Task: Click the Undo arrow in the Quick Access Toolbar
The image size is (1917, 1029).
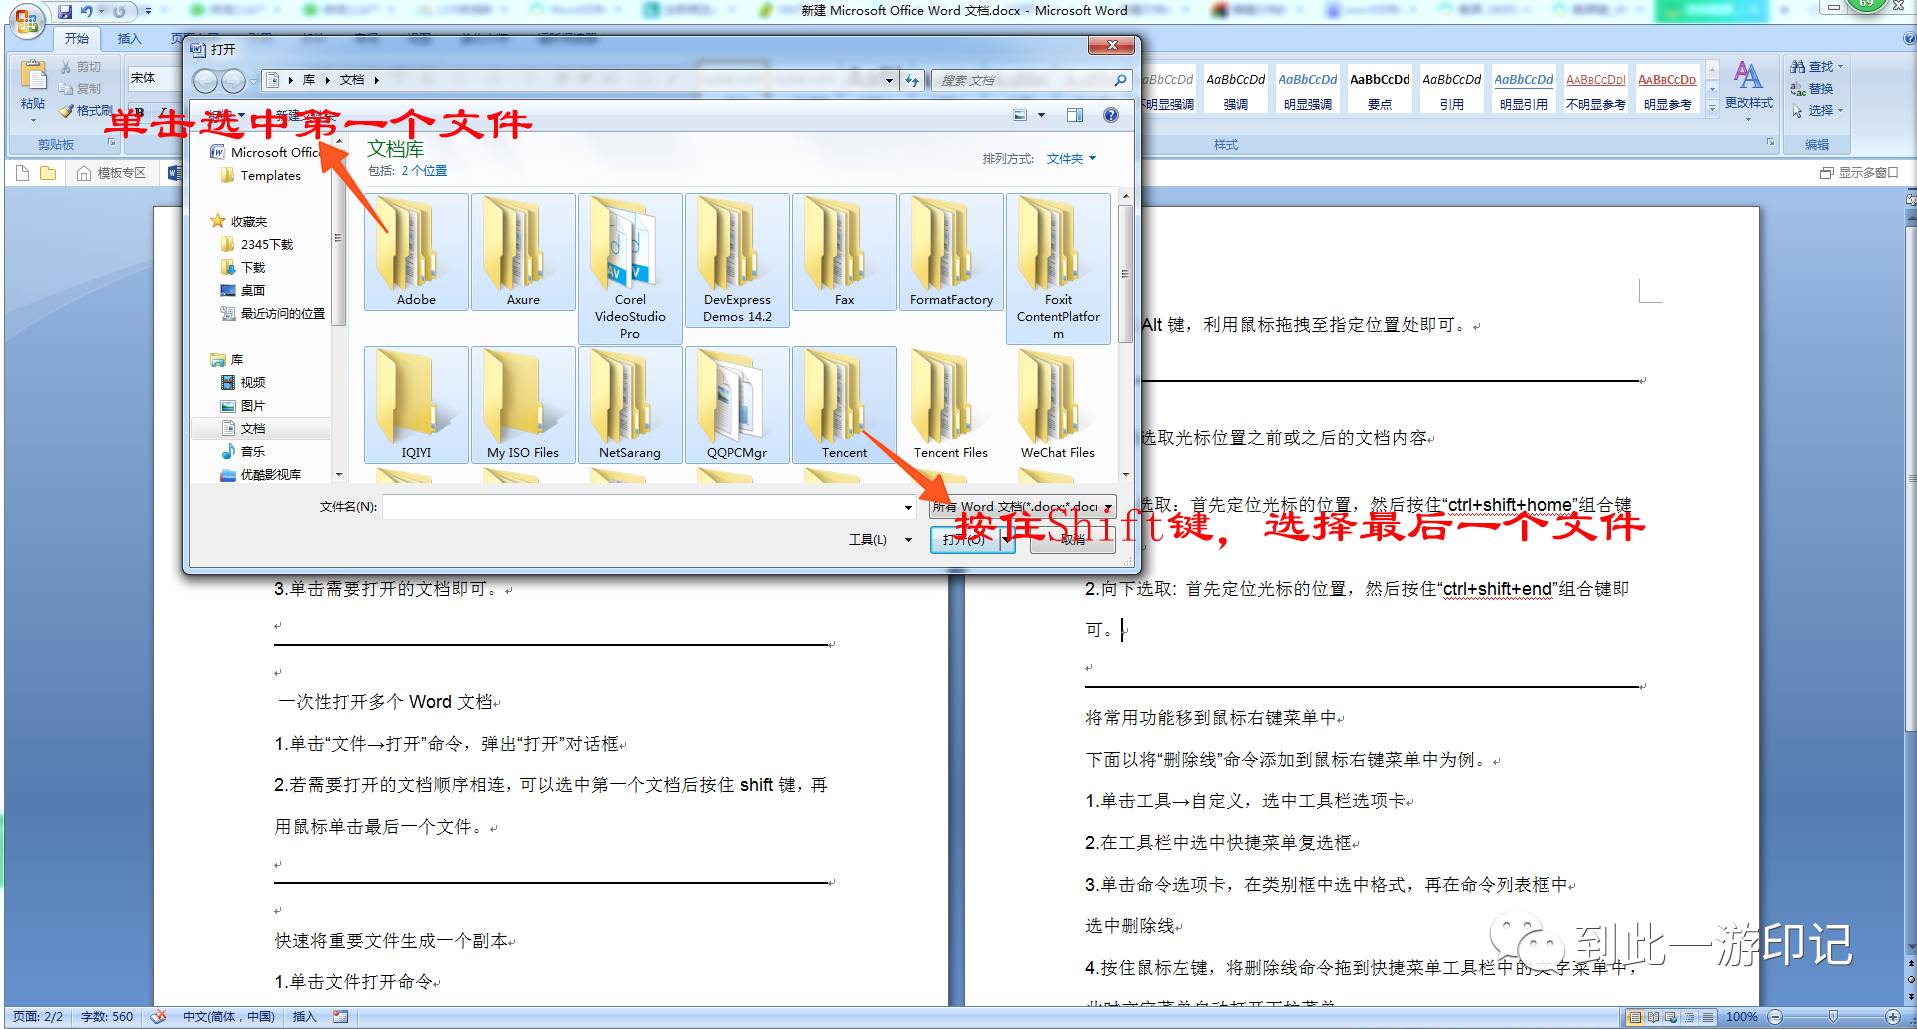Action: (x=87, y=11)
